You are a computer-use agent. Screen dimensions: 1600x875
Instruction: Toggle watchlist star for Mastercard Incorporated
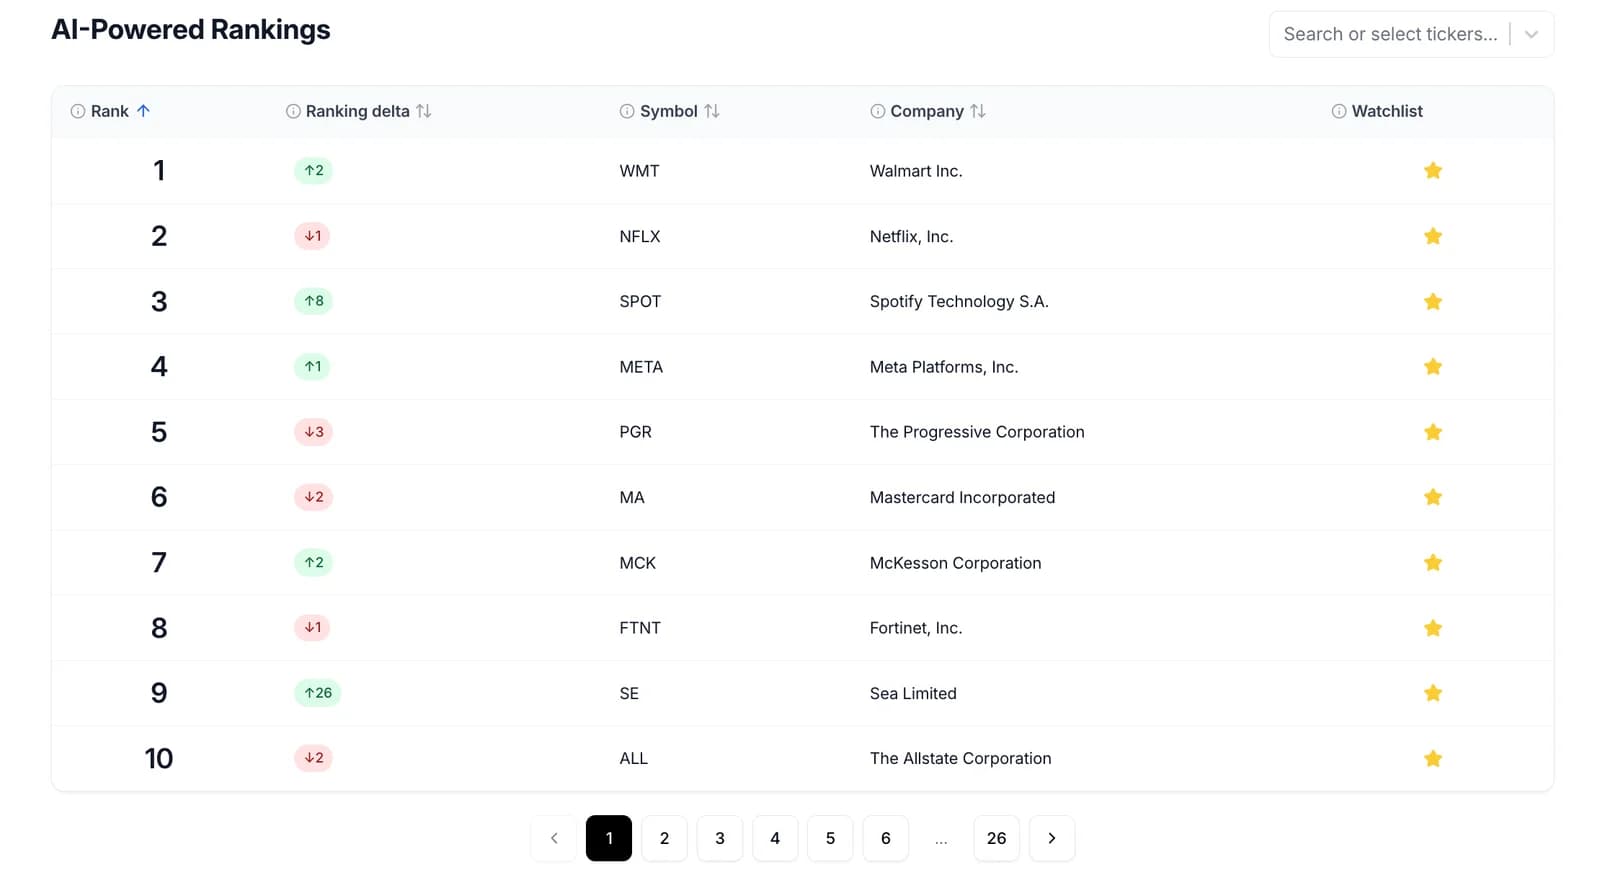1432,497
